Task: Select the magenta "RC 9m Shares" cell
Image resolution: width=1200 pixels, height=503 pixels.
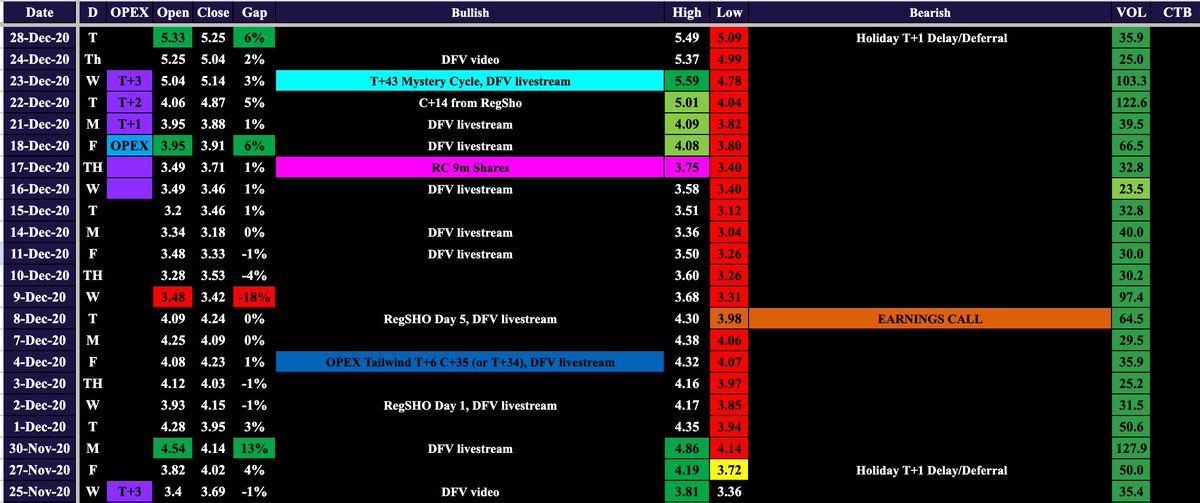Action: 469,169
